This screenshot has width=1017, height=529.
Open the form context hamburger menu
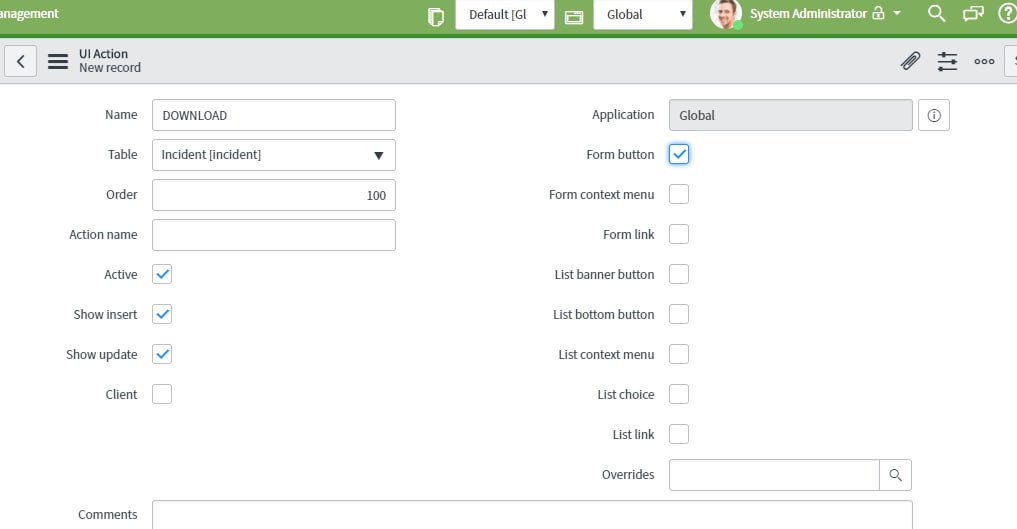click(58, 62)
